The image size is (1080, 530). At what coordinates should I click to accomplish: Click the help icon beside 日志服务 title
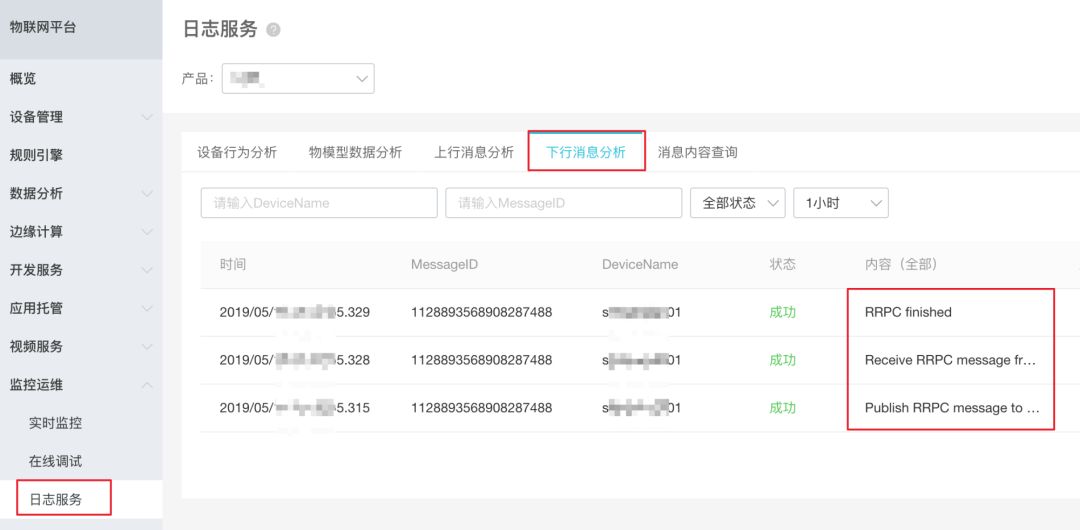pos(273,30)
